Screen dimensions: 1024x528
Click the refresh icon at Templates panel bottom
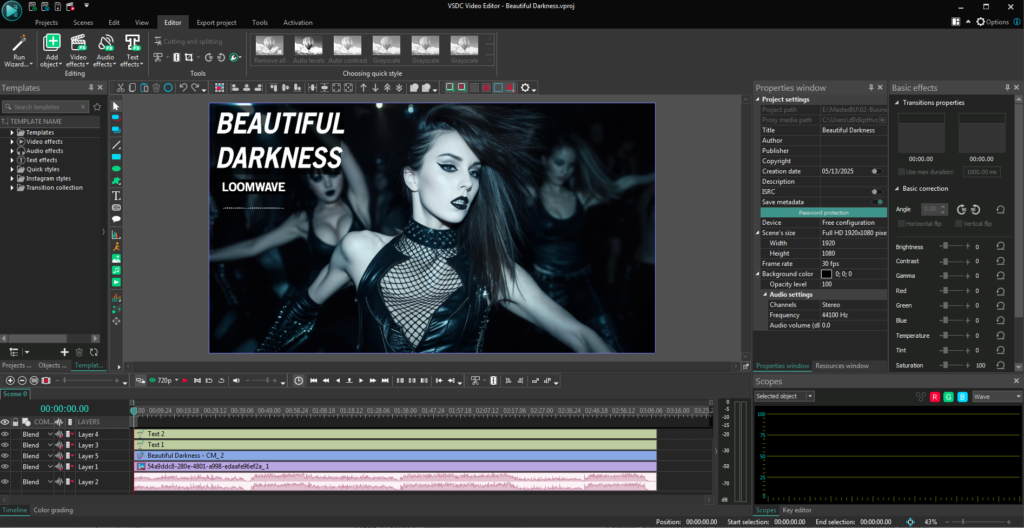point(93,352)
